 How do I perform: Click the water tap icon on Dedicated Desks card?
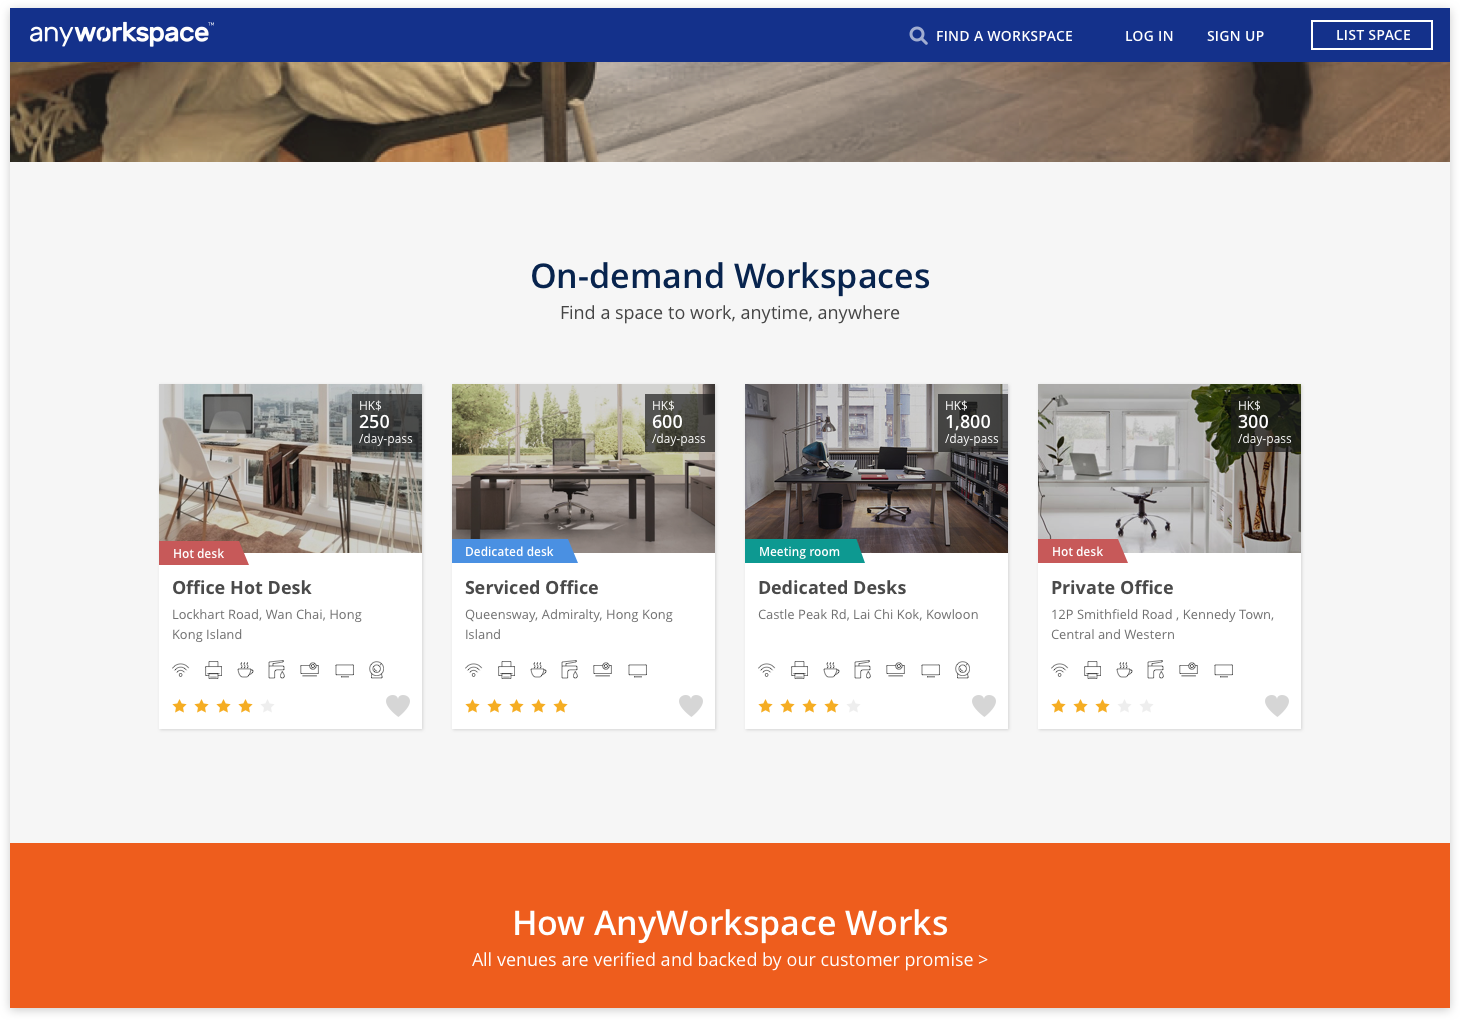pyautogui.click(x=863, y=670)
